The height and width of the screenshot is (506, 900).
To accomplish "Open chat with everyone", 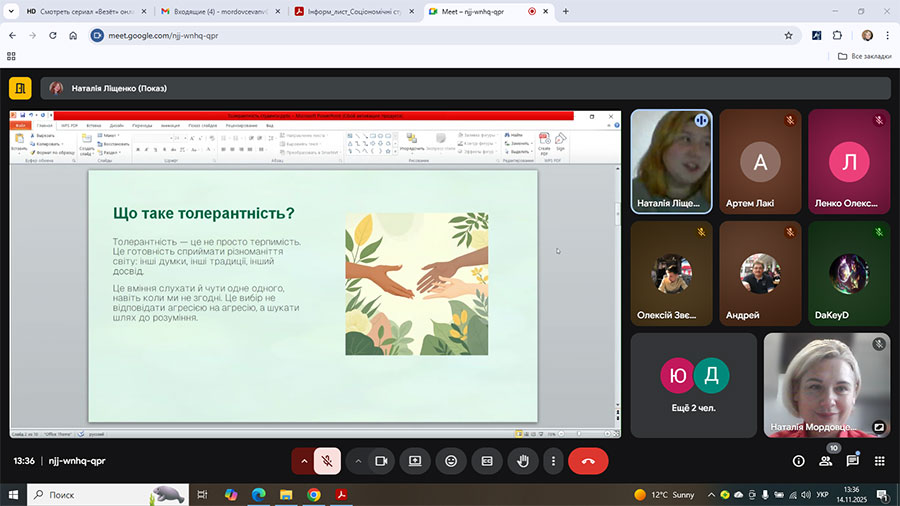I will coord(853,461).
